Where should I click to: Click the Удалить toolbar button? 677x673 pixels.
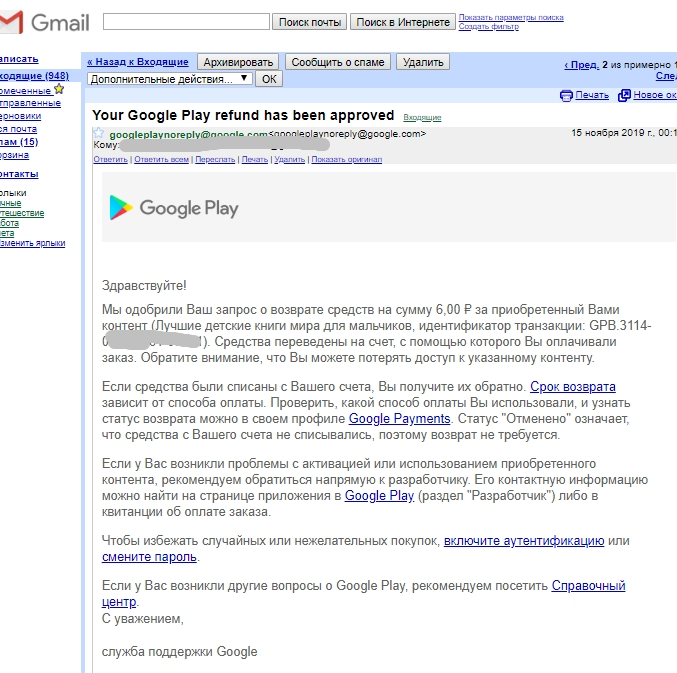point(423,62)
